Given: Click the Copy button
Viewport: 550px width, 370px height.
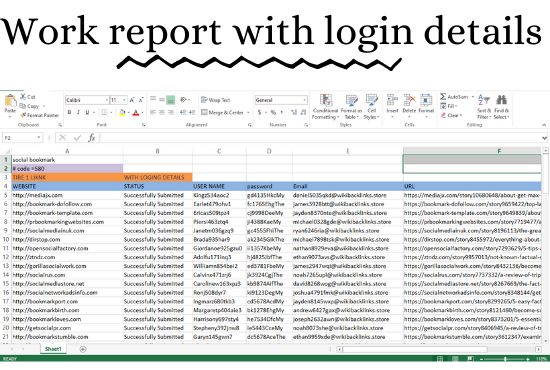Looking at the screenshot, I should coord(29,106).
